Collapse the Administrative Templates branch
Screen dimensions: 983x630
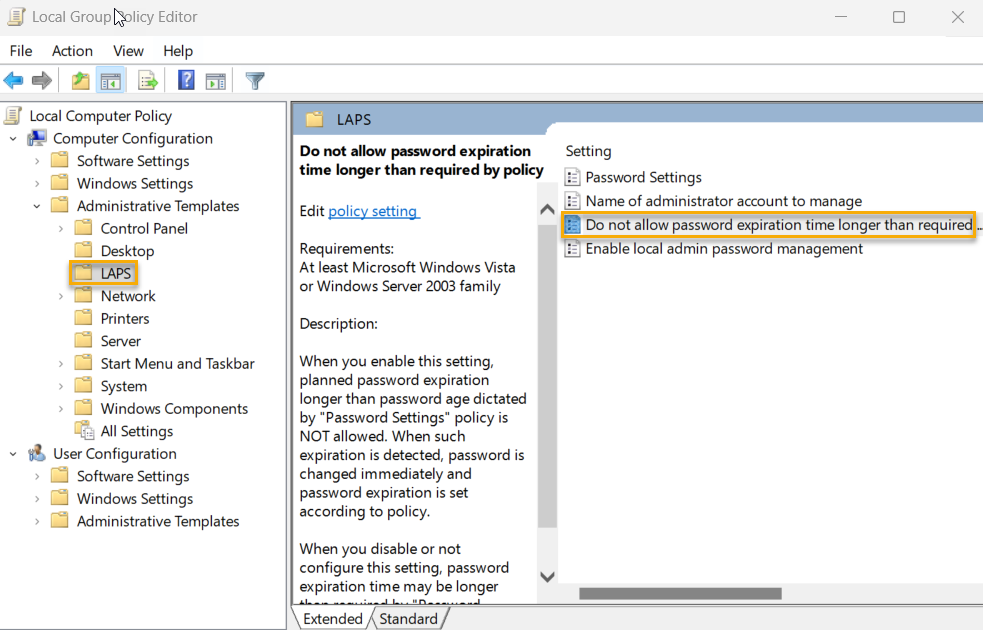(x=37, y=205)
